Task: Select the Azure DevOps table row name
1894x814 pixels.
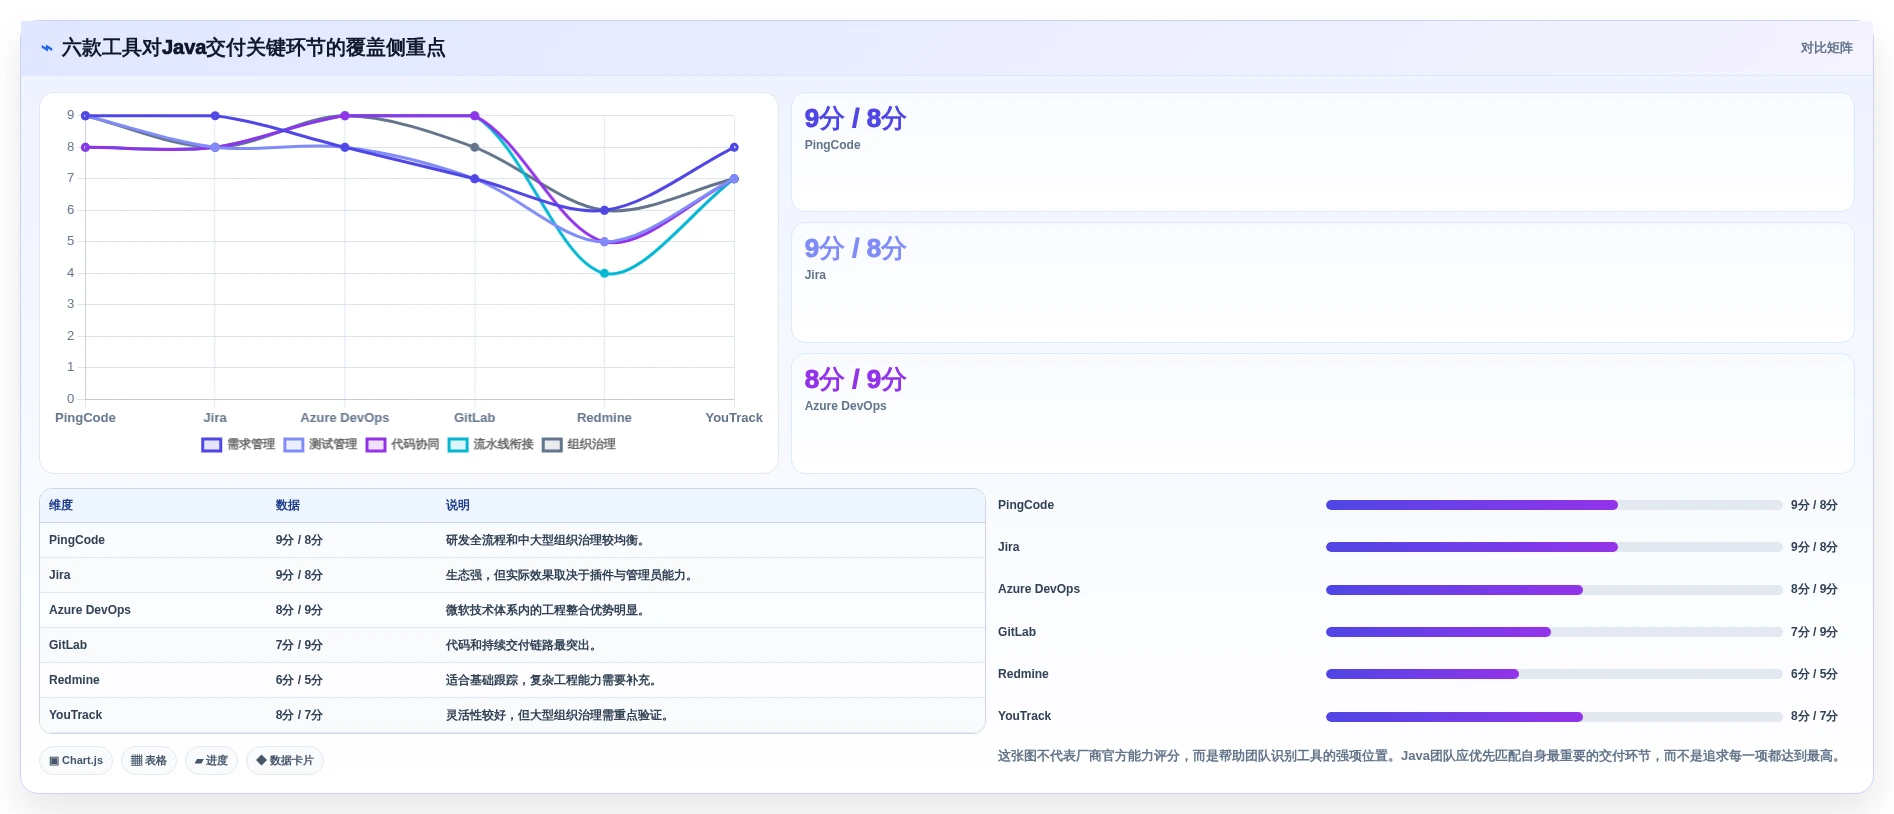Action: click(x=90, y=610)
